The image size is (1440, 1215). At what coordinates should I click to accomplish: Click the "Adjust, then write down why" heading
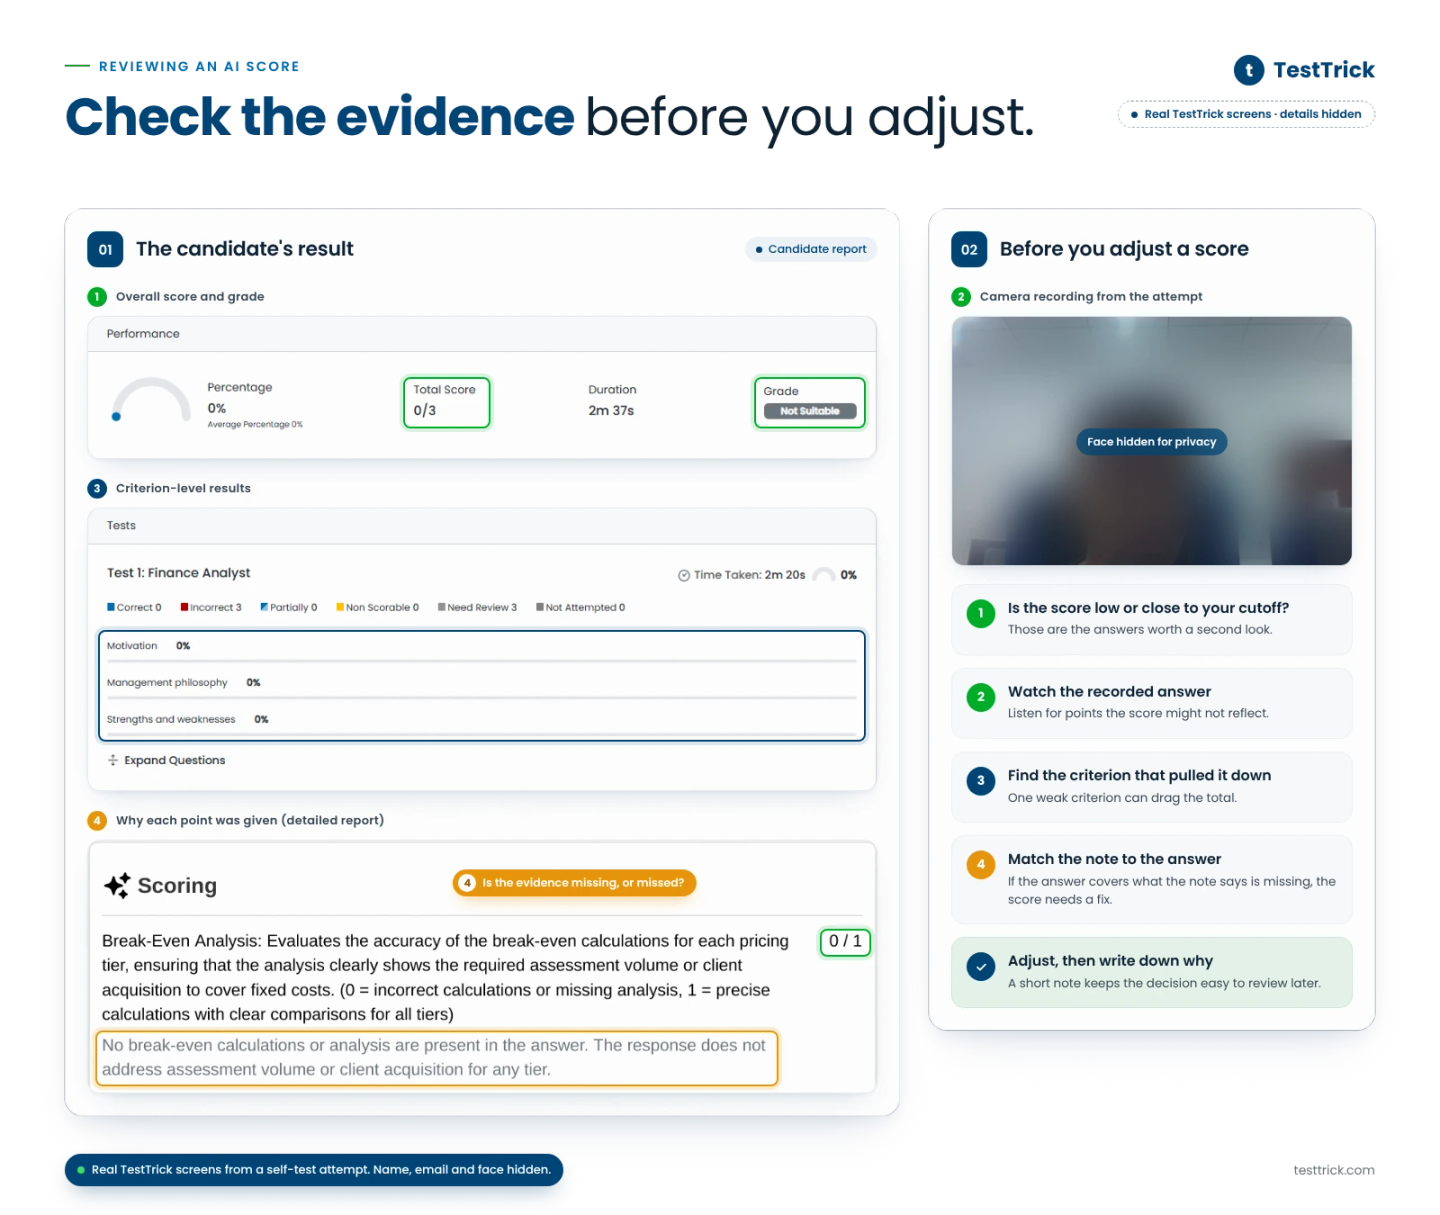coord(1110,961)
